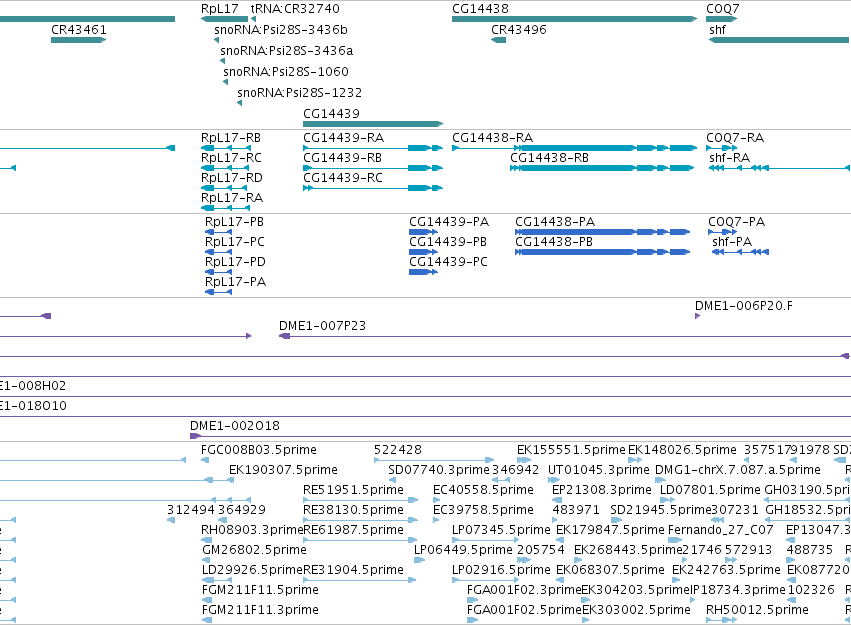Select transcript COQ7-RA
This screenshot has height=625, width=851.
[735, 138]
